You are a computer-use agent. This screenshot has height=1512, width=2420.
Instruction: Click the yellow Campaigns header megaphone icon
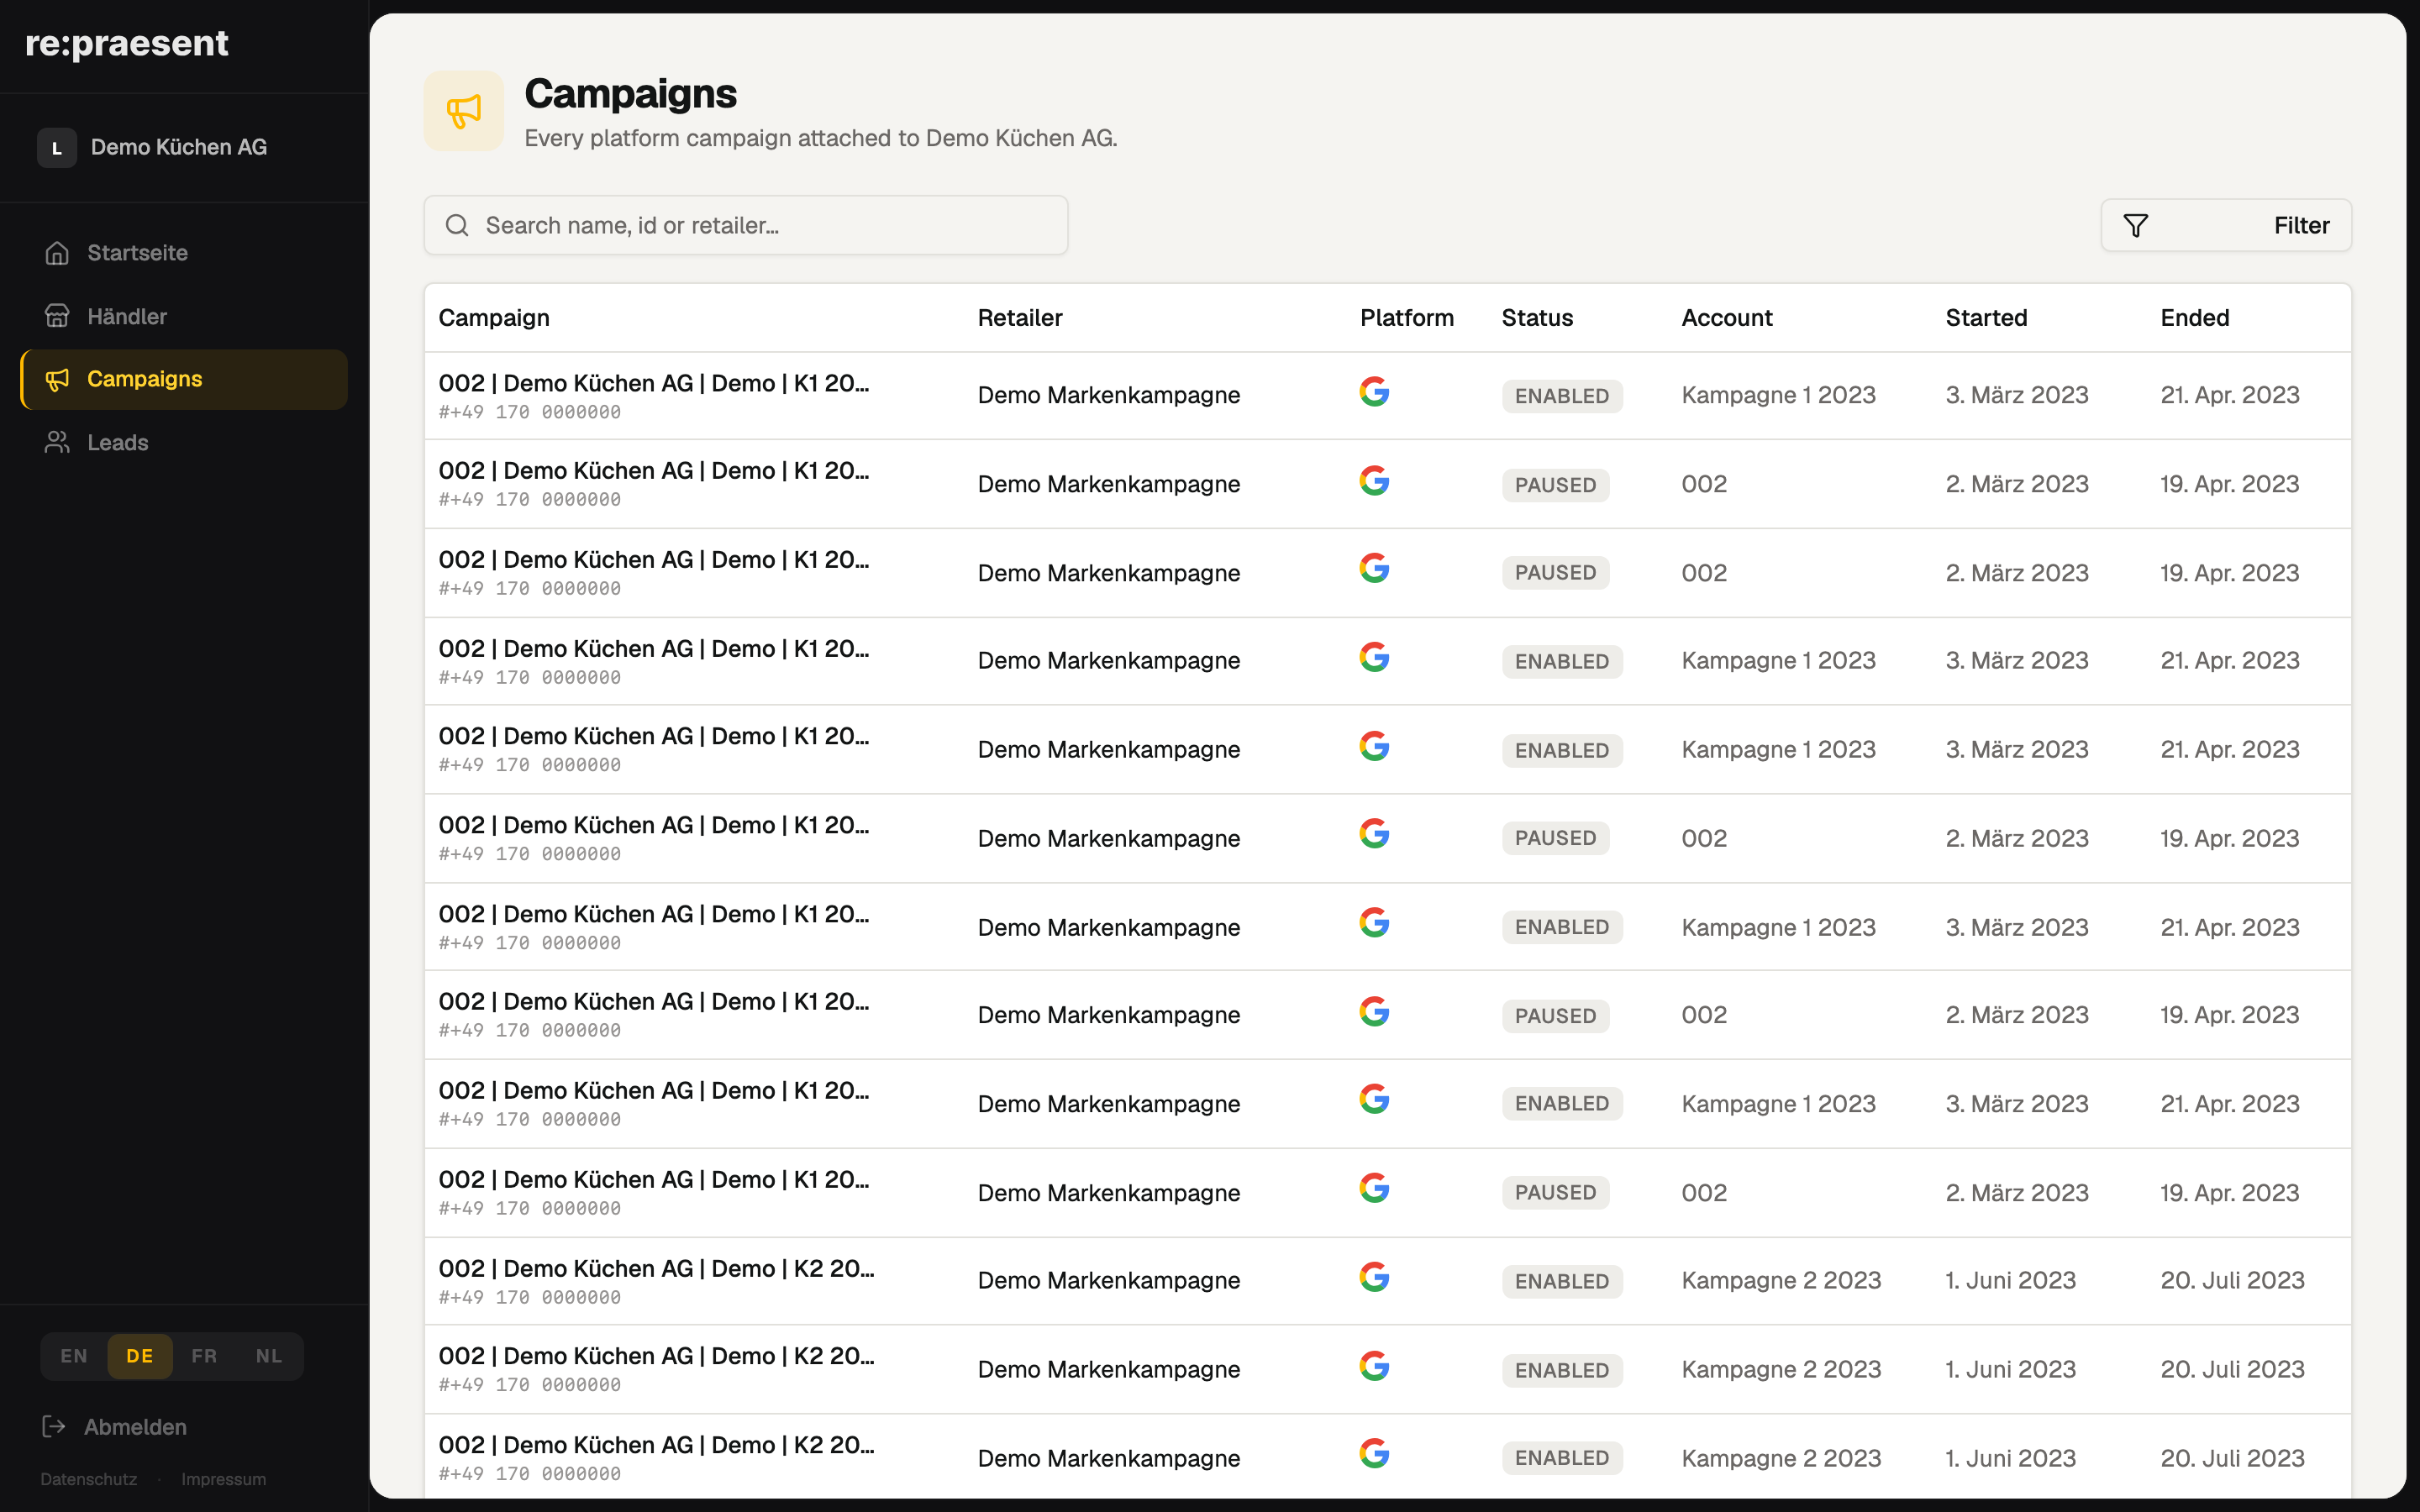click(x=464, y=111)
